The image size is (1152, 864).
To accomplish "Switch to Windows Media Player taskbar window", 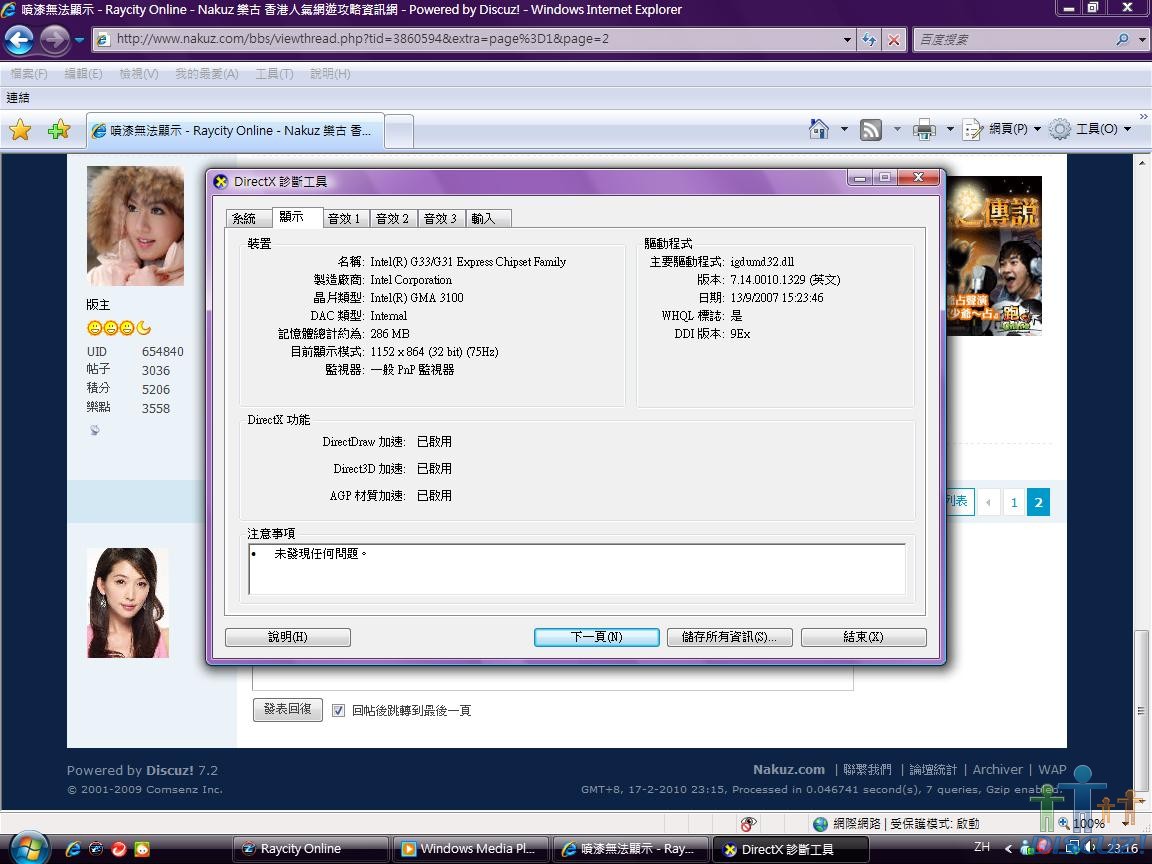I will pyautogui.click(x=471, y=849).
